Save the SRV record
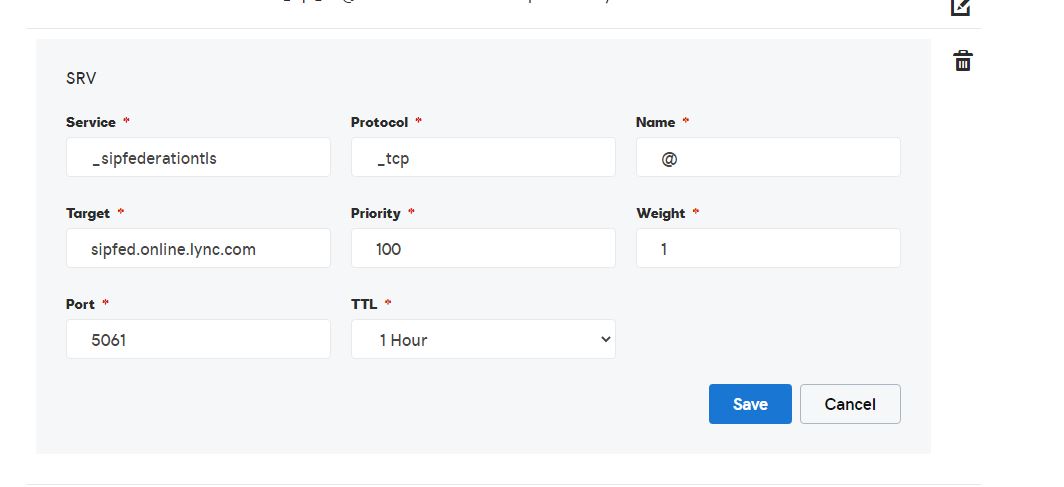The image size is (1064, 487). [x=750, y=404]
